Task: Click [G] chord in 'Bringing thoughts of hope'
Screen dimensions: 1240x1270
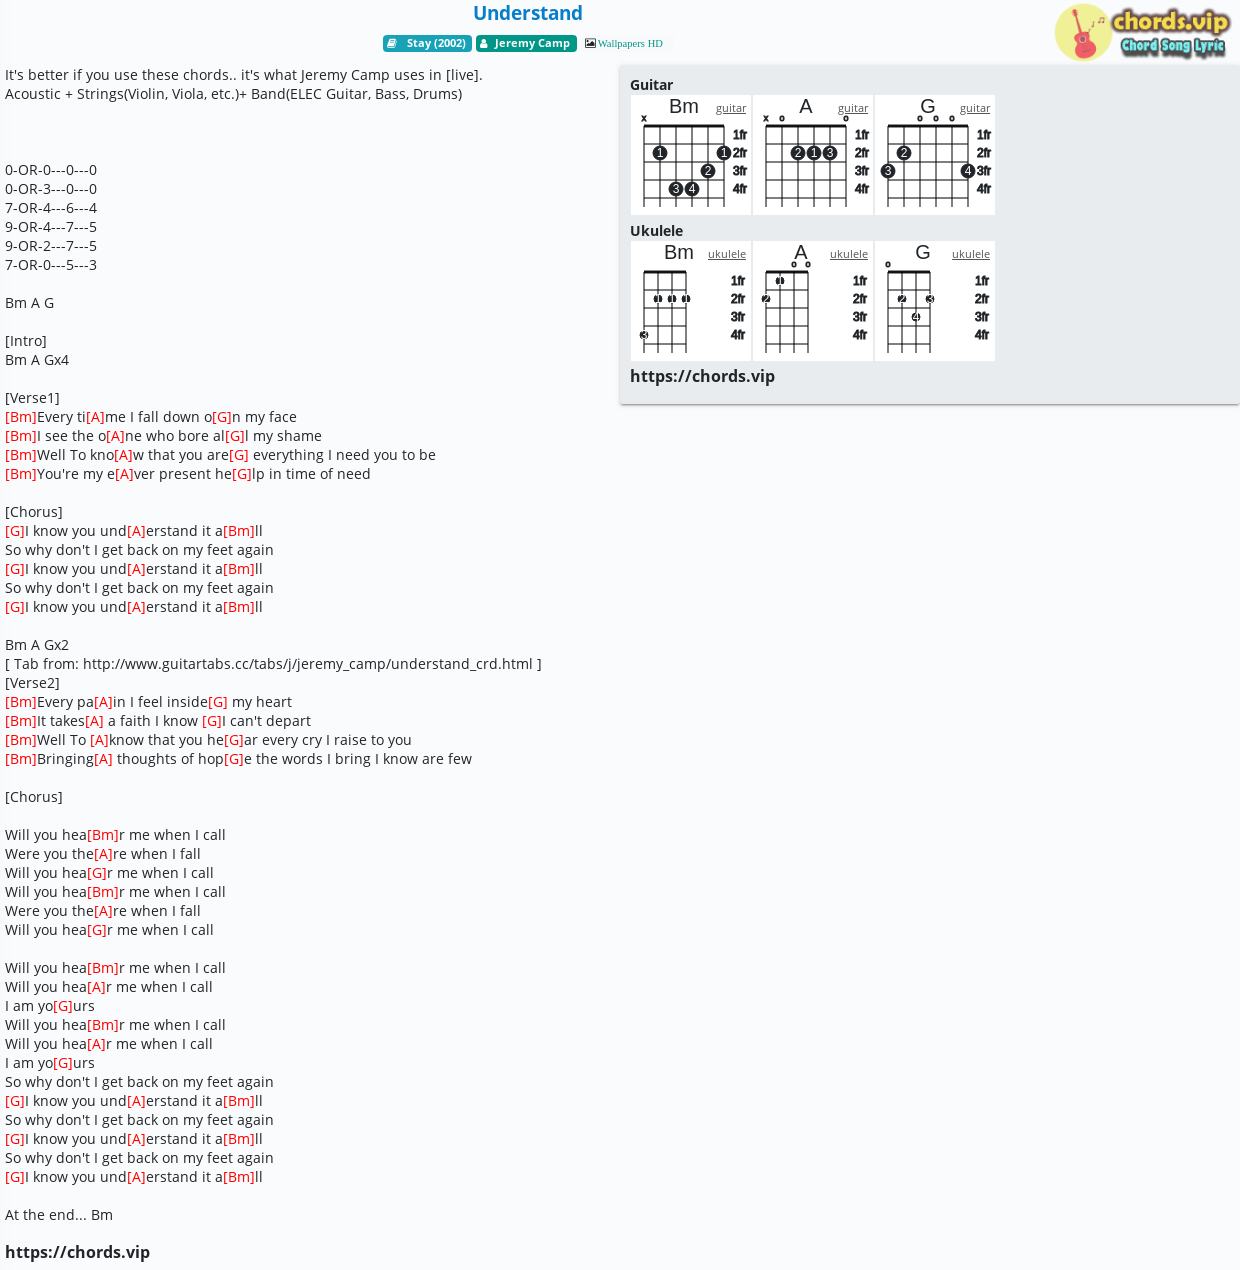Action: 234,759
